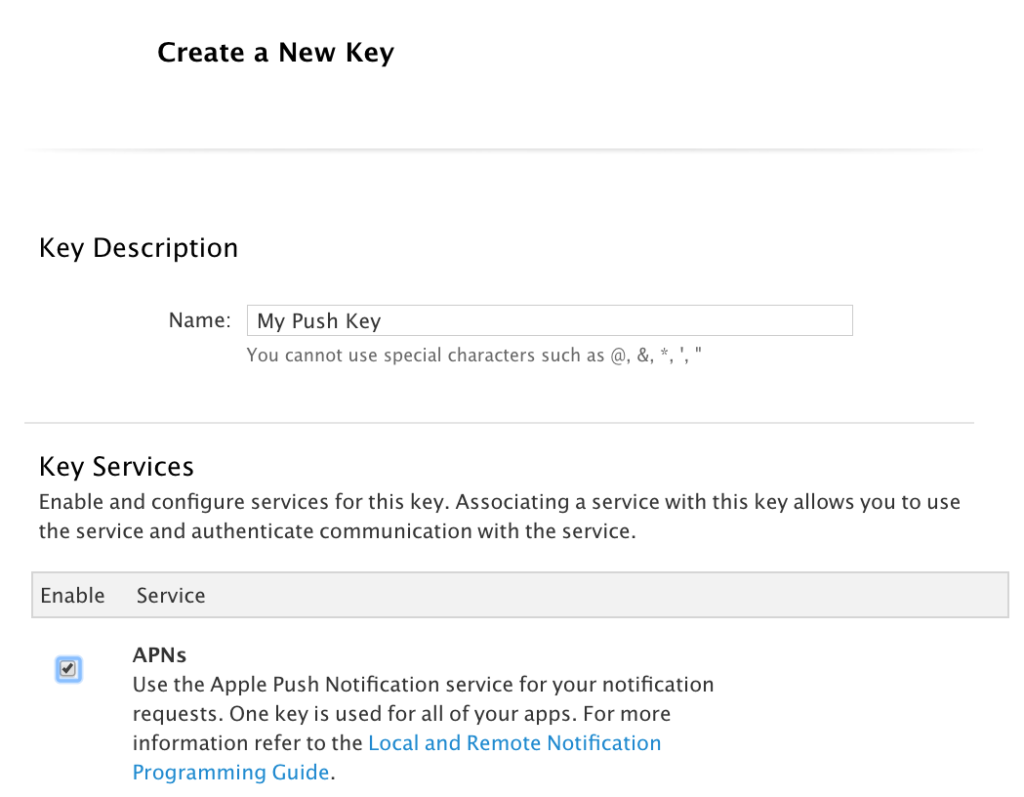Click the Name field containing My Push Key
The width and height of the screenshot is (1024, 797).
coord(549,321)
